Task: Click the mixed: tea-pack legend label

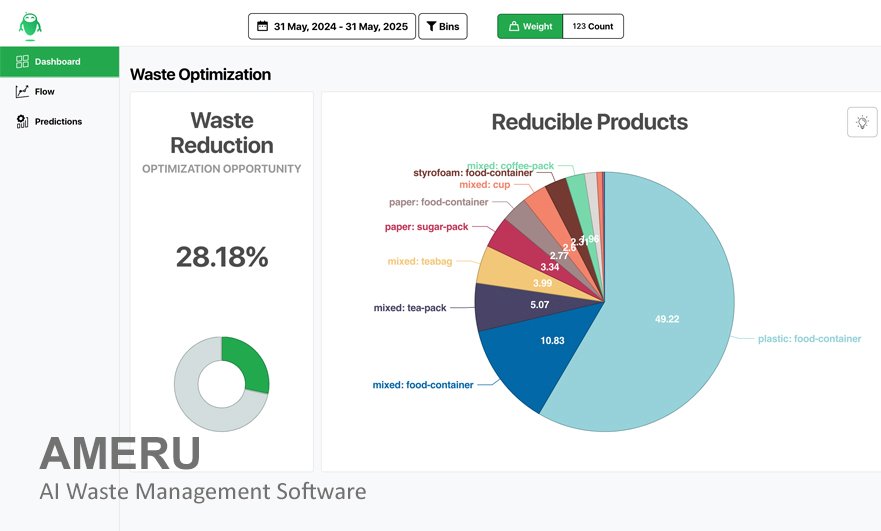Action: point(411,308)
